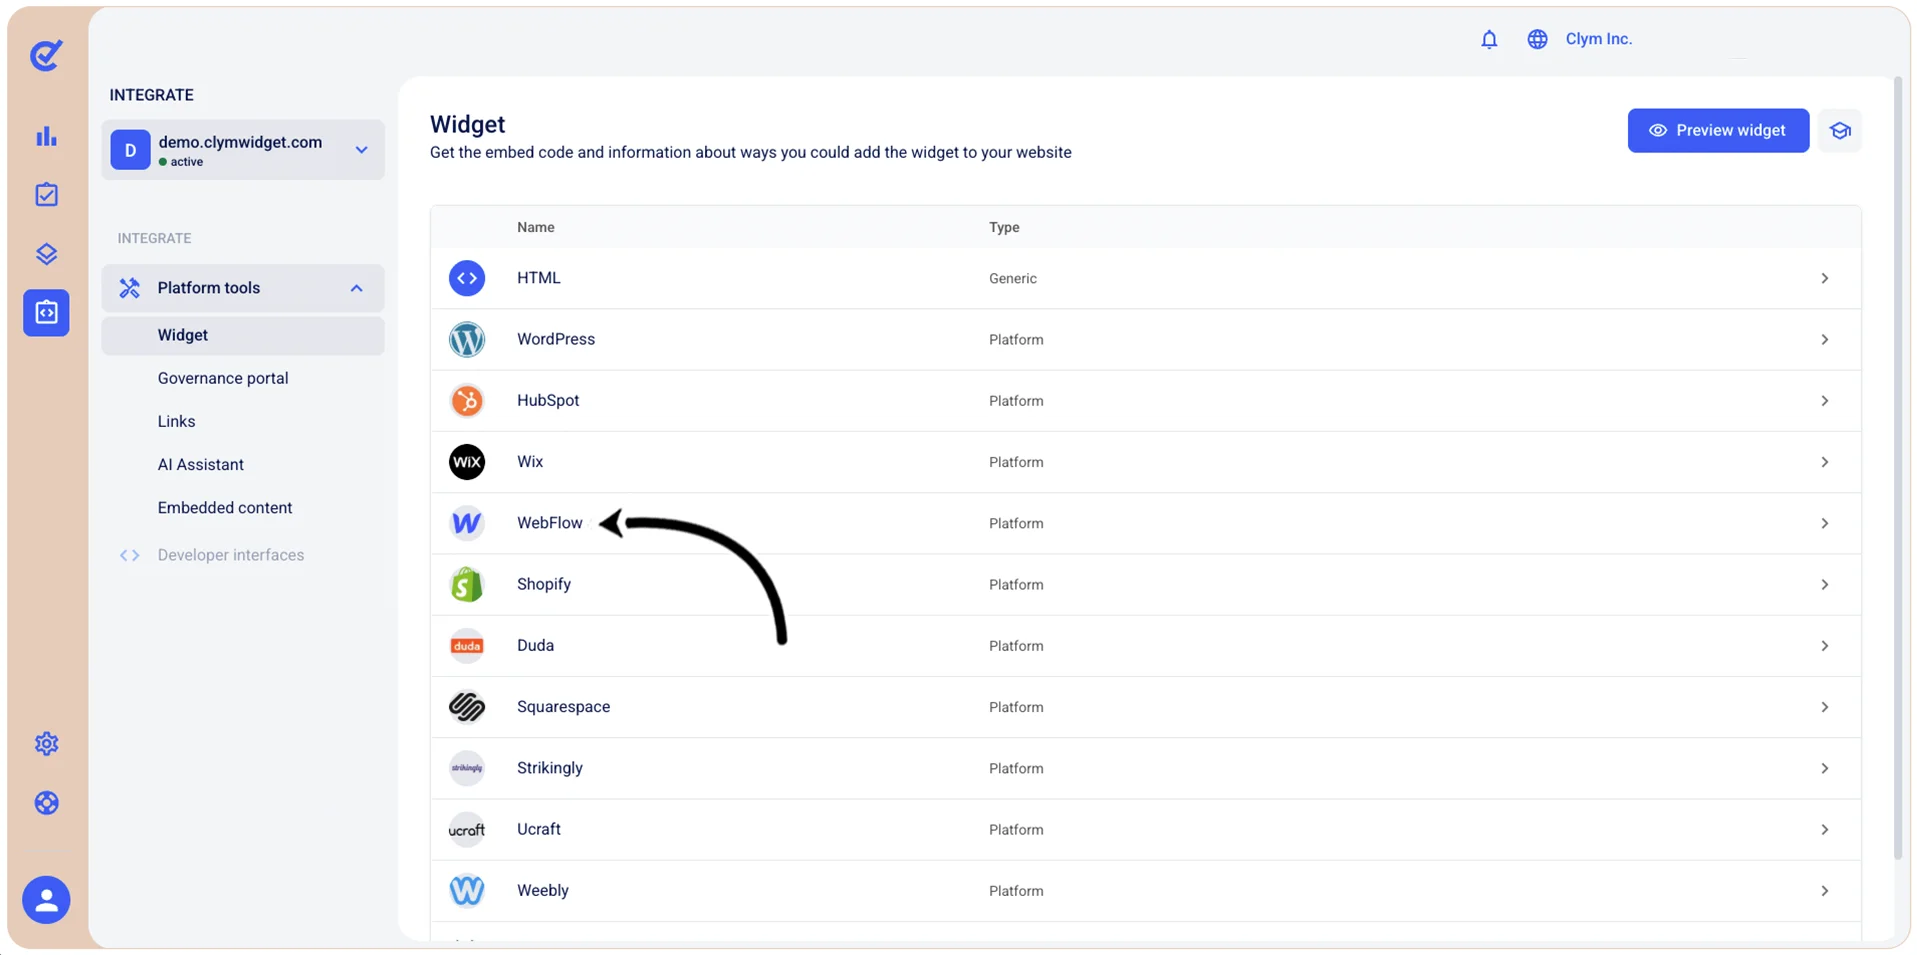This screenshot has height=955, width=1917.
Task: Click the Duda logo icon
Action: tap(467, 646)
